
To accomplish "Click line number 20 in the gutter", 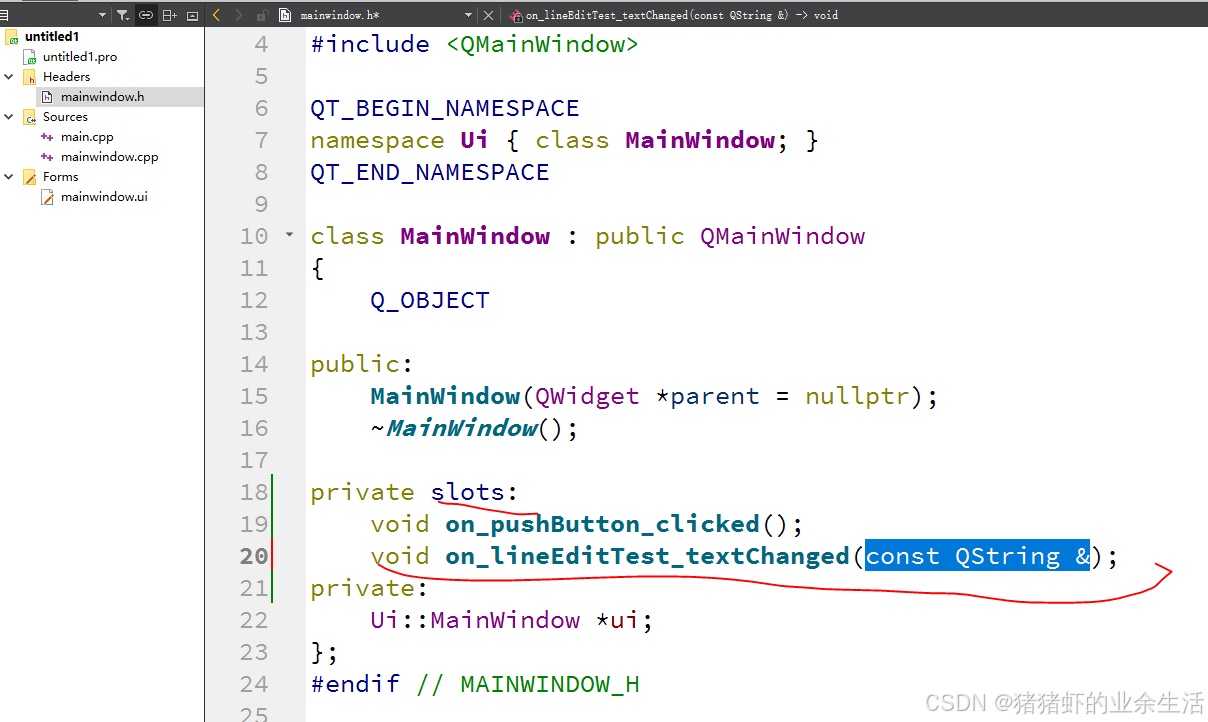I will click(254, 556).
